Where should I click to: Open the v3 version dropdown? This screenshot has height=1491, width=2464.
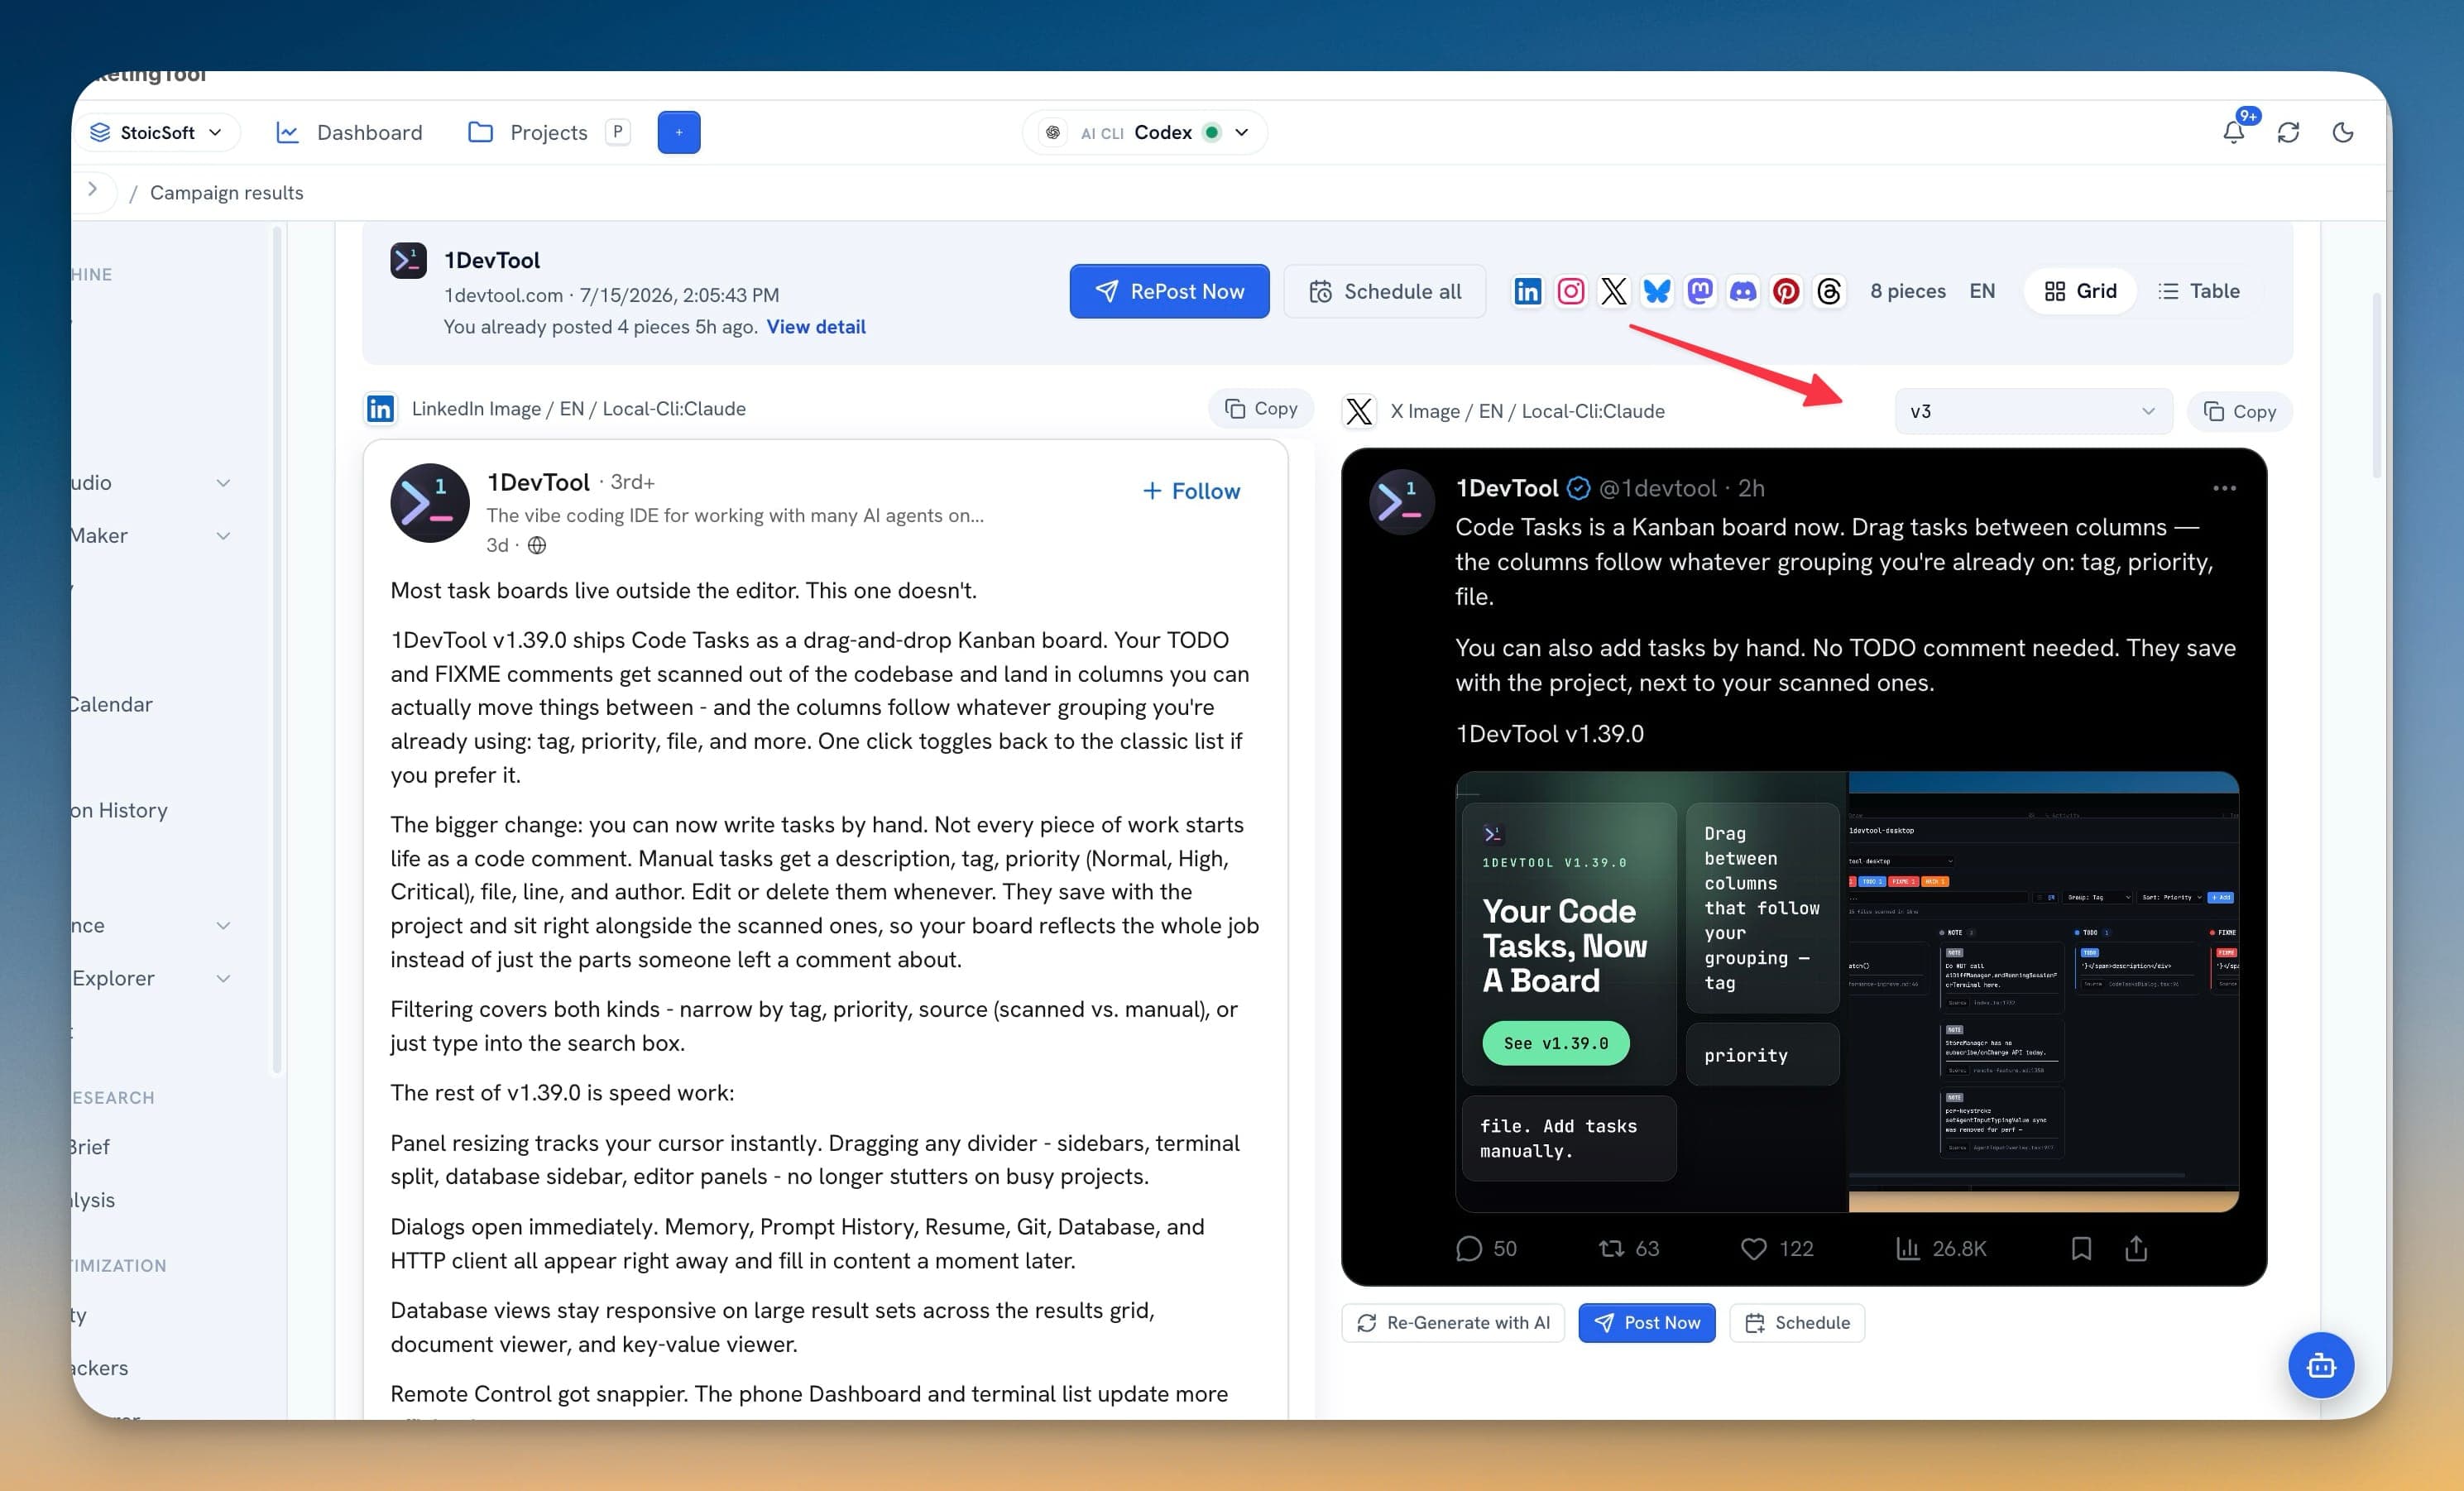pos(2032,411)
